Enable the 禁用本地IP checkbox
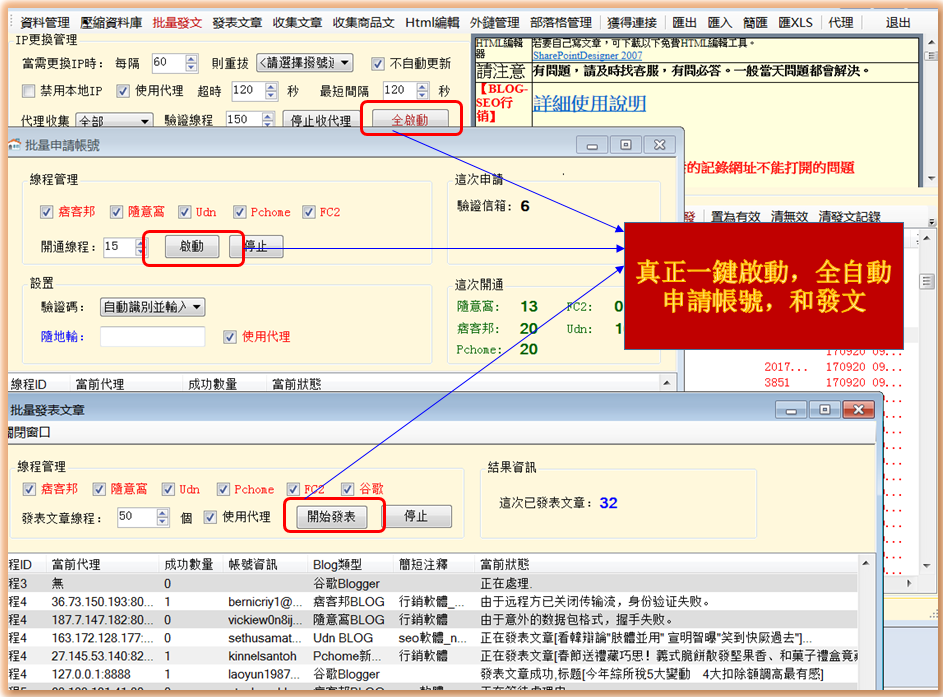 click(x=29, y=91)
